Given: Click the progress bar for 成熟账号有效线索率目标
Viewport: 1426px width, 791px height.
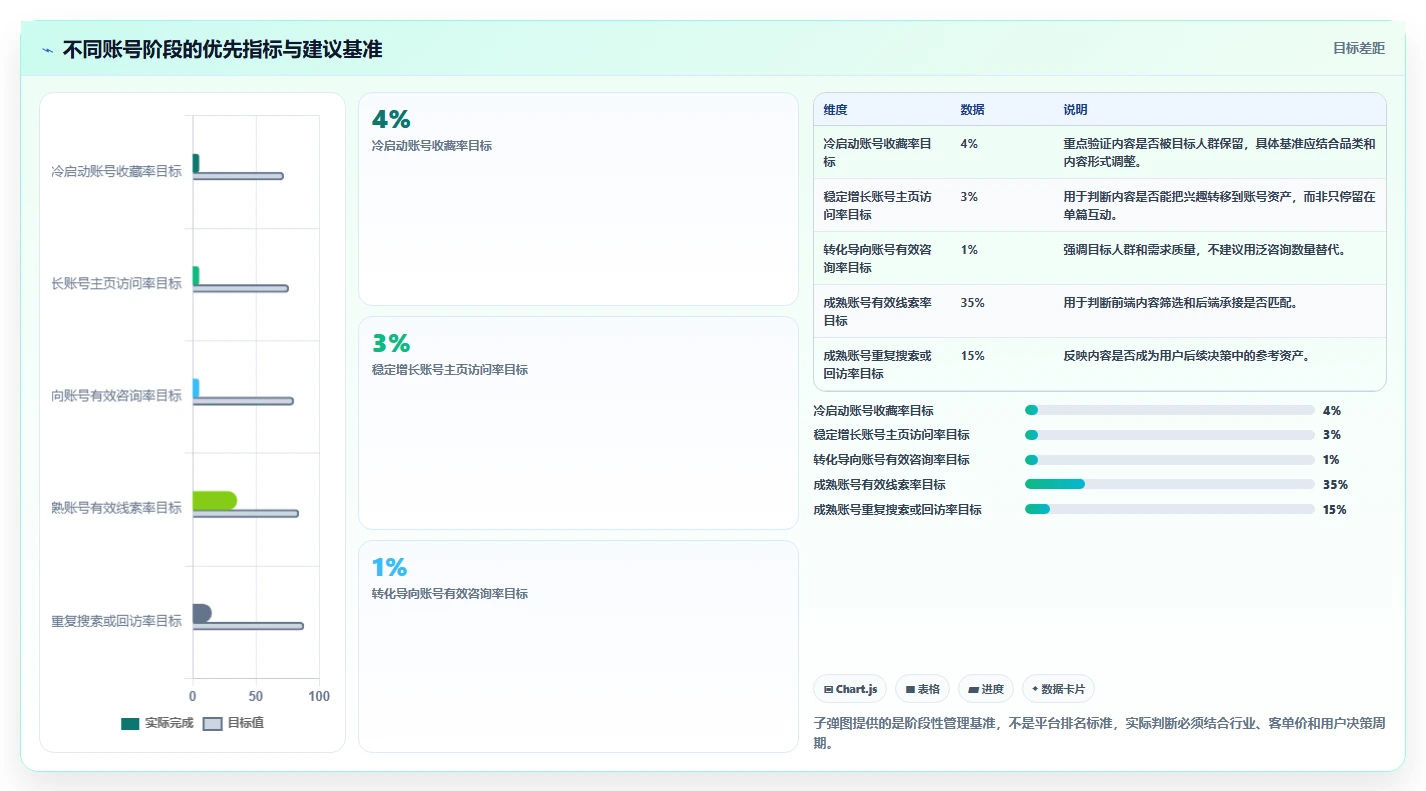Looking at the screenshot, I should pyautogui.click(x=1169, y=484).
